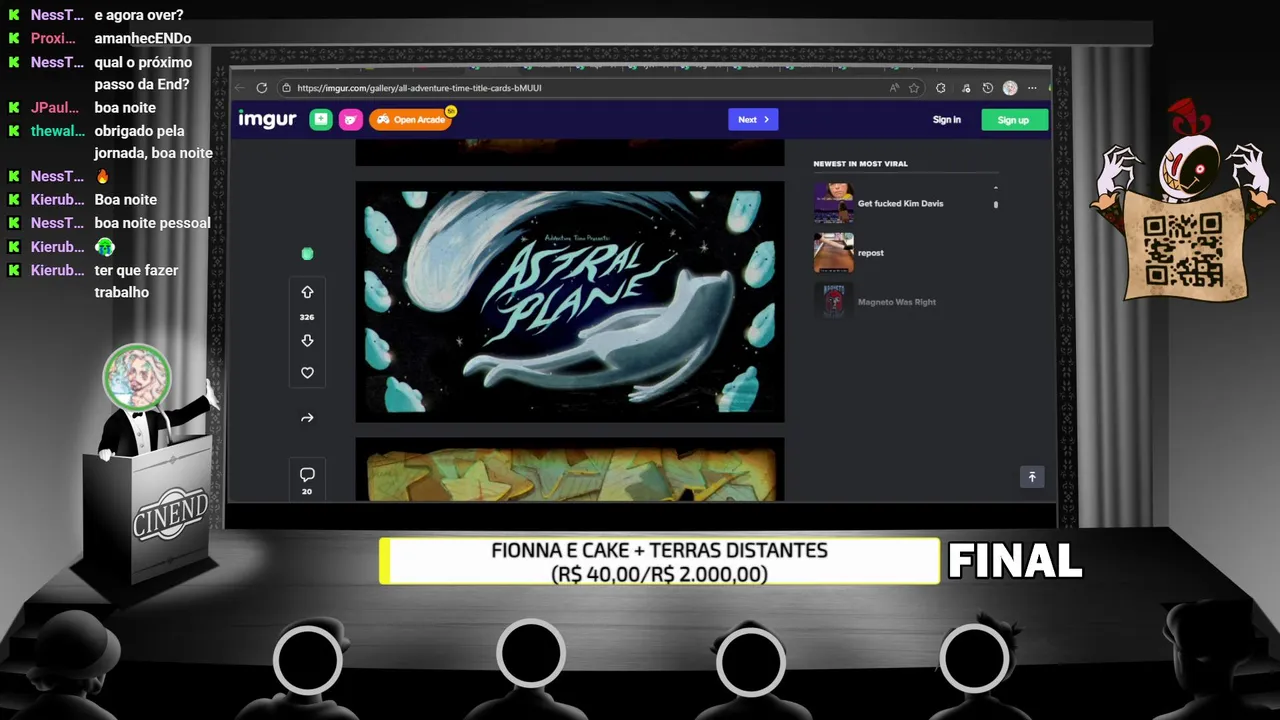Toggle read aloud icon in address bar
Image resolution: width=1280 pixels, height=720 pixels.
point(893,88)
